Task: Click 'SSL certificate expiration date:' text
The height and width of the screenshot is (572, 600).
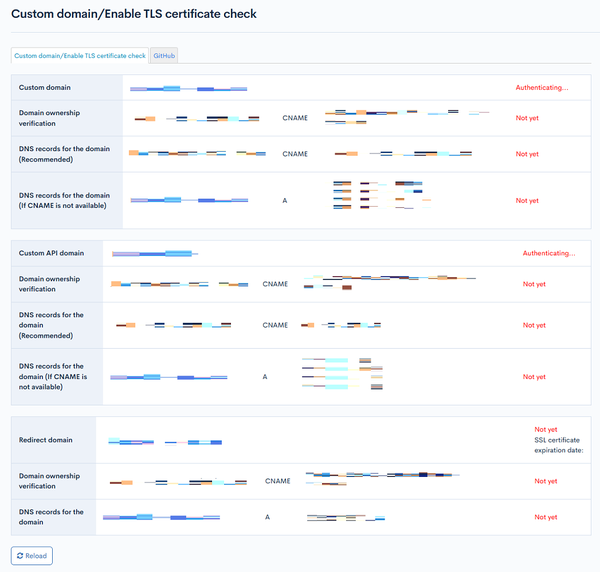Action: [559, 445]
